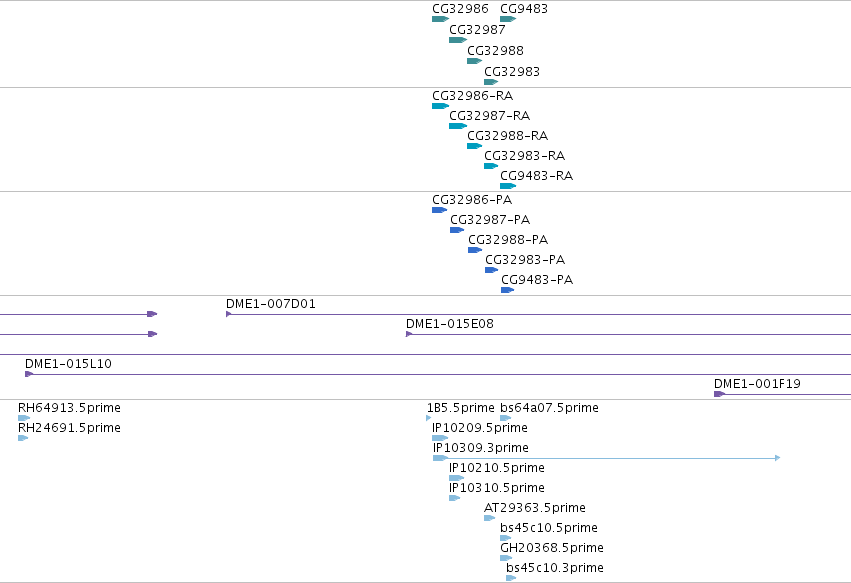Click the DME1-015E08 start arrow marker
Screen dimensions: 851x583
[x=409, y=334]
